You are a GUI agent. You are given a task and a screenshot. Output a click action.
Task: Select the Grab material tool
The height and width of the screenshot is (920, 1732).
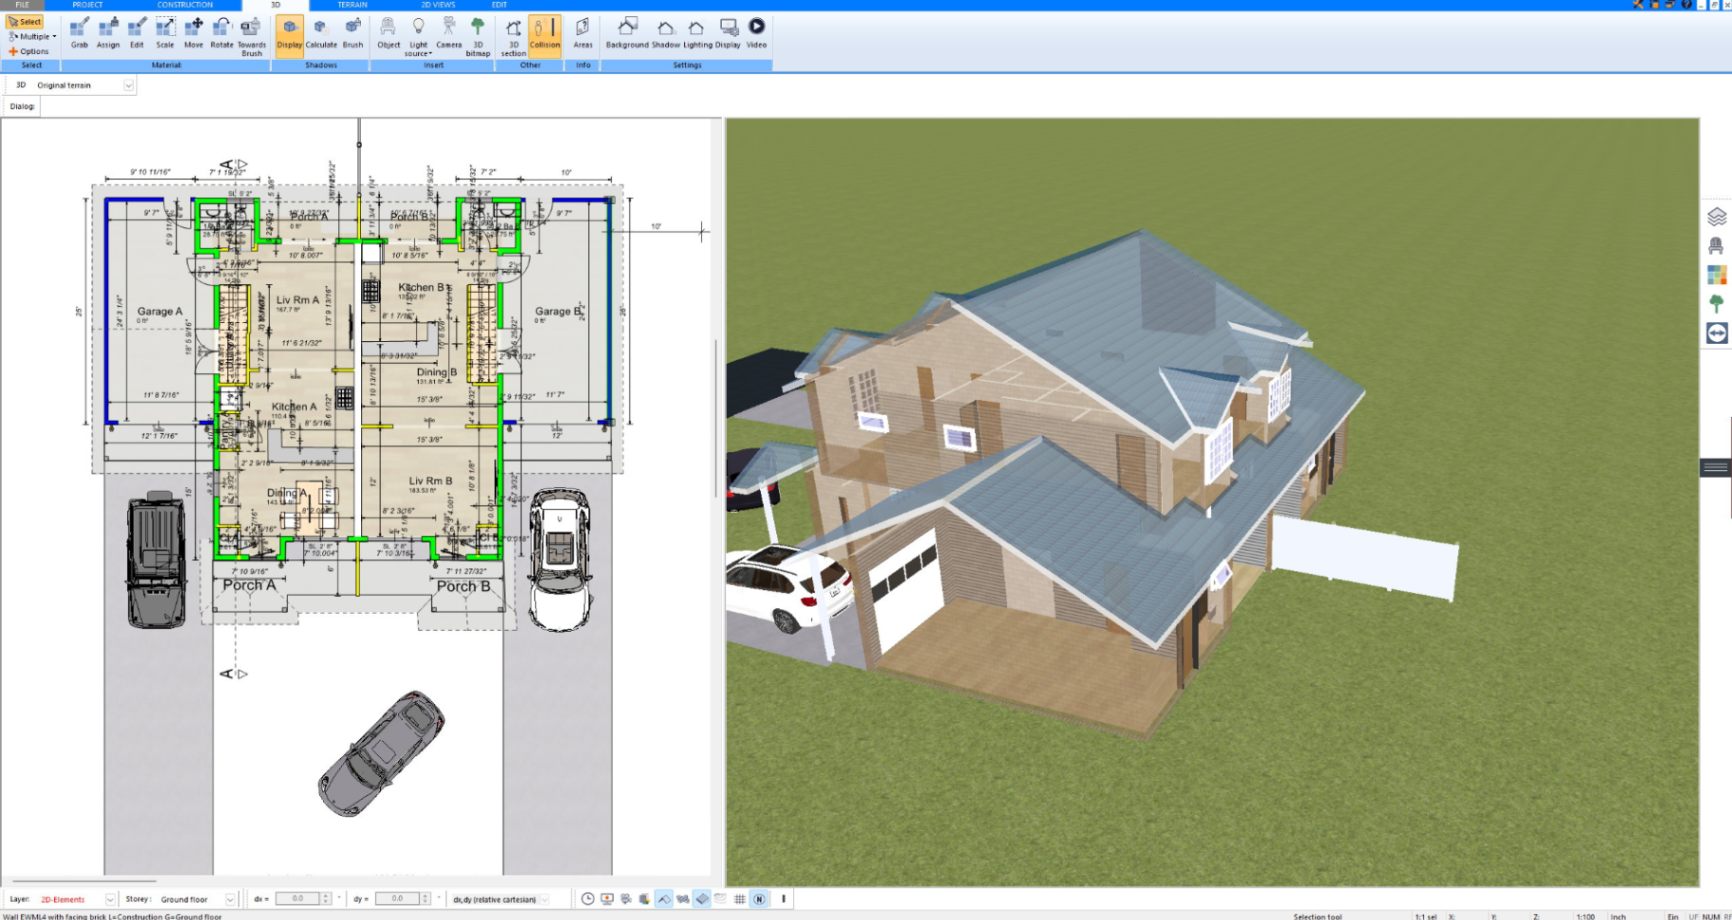tap(79, 33)
